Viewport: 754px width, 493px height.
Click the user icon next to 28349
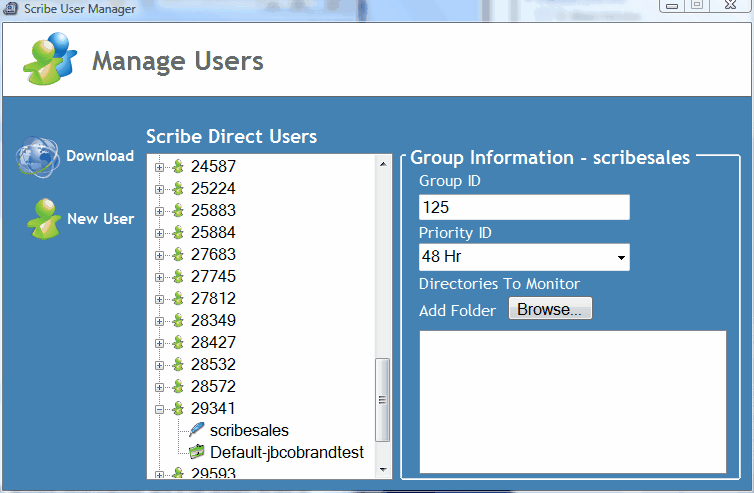coord(178,321)
